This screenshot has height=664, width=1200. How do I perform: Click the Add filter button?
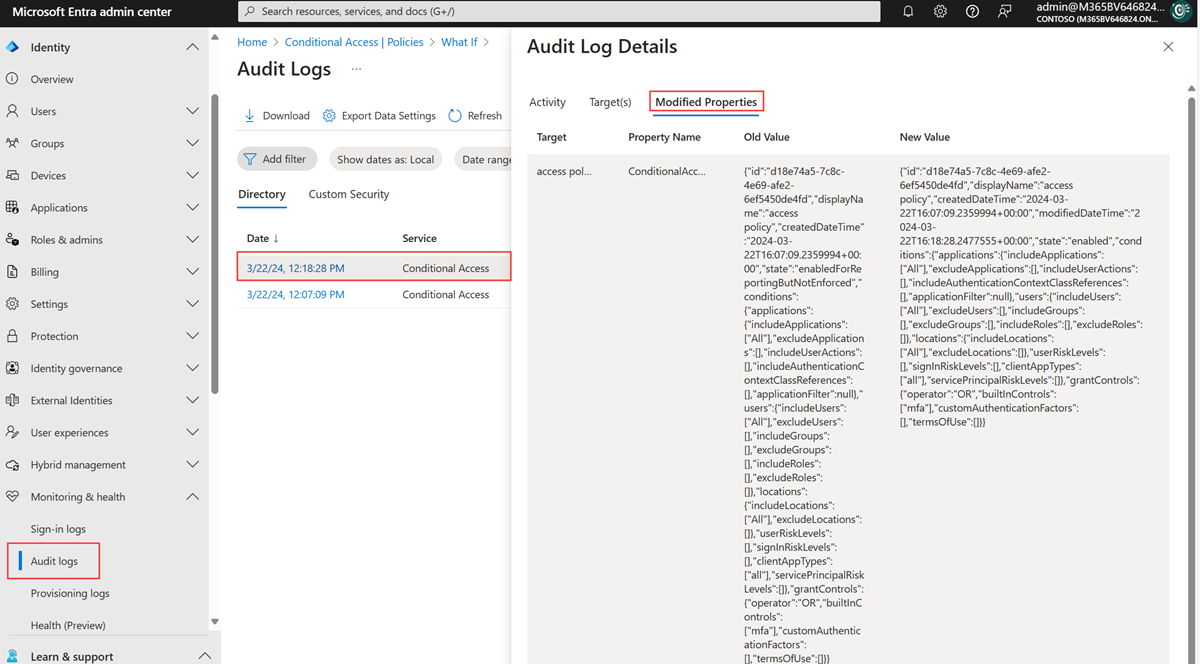(277, 159)
